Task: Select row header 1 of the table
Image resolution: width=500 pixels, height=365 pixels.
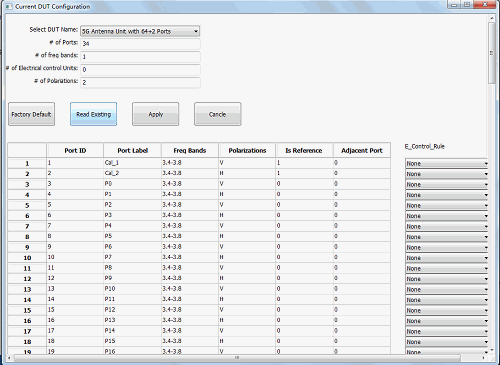Action: [27, 163]
